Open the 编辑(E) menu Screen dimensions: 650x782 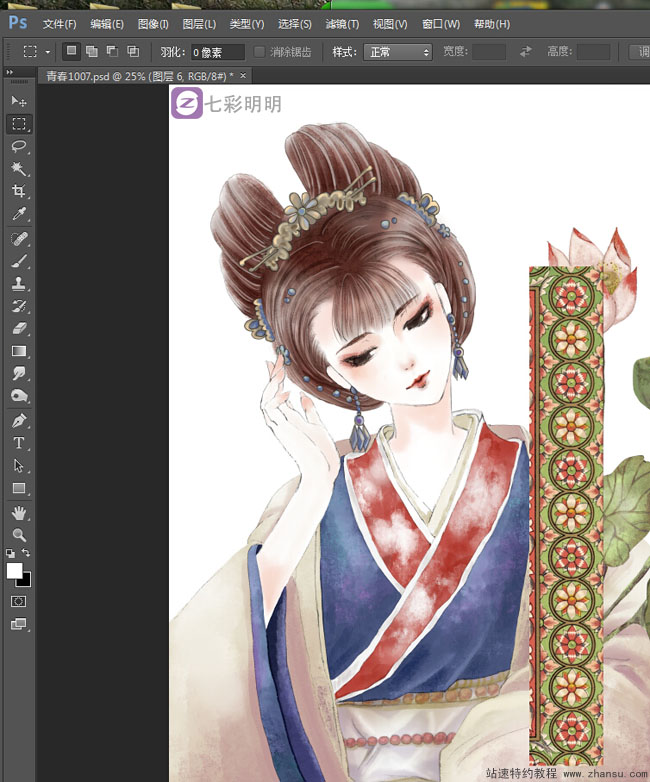[107, 24]
